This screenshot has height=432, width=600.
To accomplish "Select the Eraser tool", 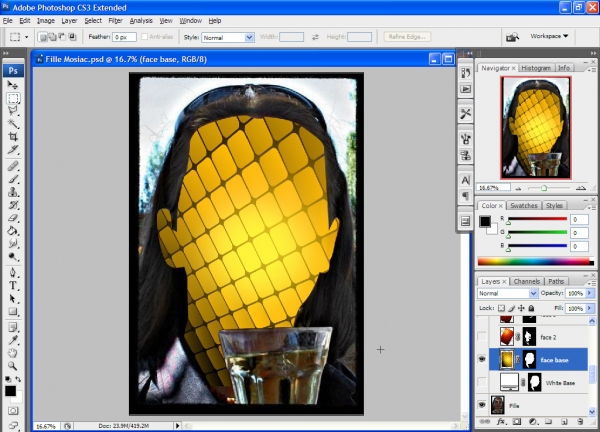I will coord(13,218).
